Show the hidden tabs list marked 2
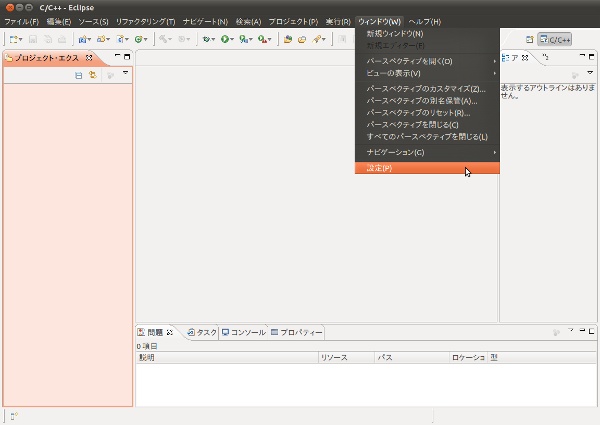This screenshot has width=600, height=425. [x=546, y=57]
